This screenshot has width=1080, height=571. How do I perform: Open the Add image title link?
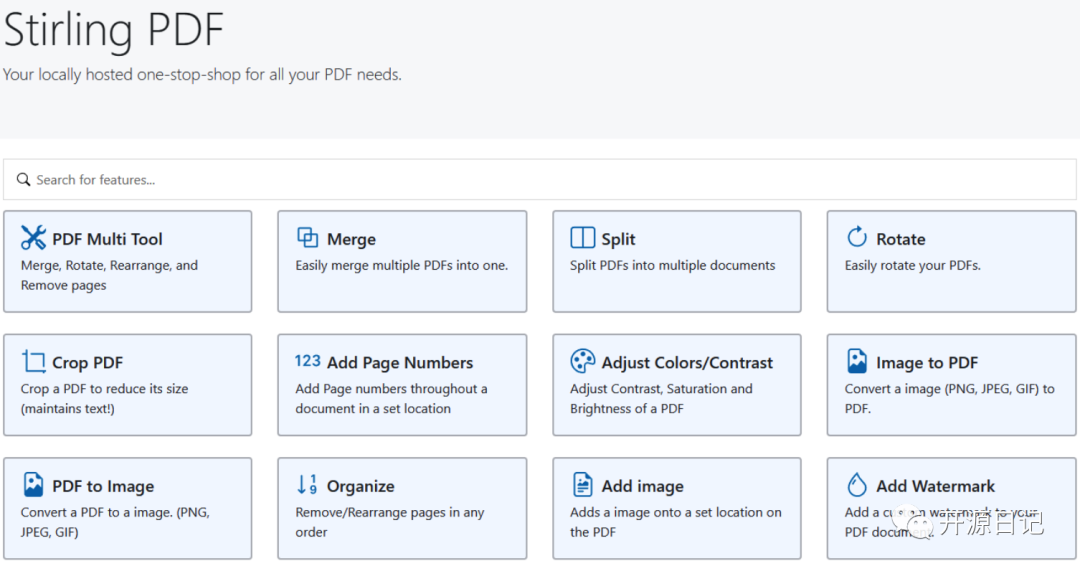(643, 486)
